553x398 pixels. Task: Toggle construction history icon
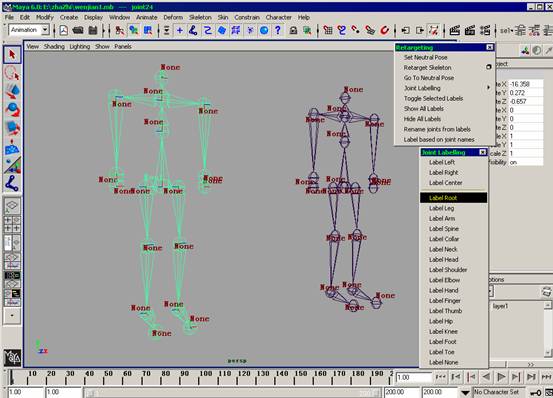point(433,30)
